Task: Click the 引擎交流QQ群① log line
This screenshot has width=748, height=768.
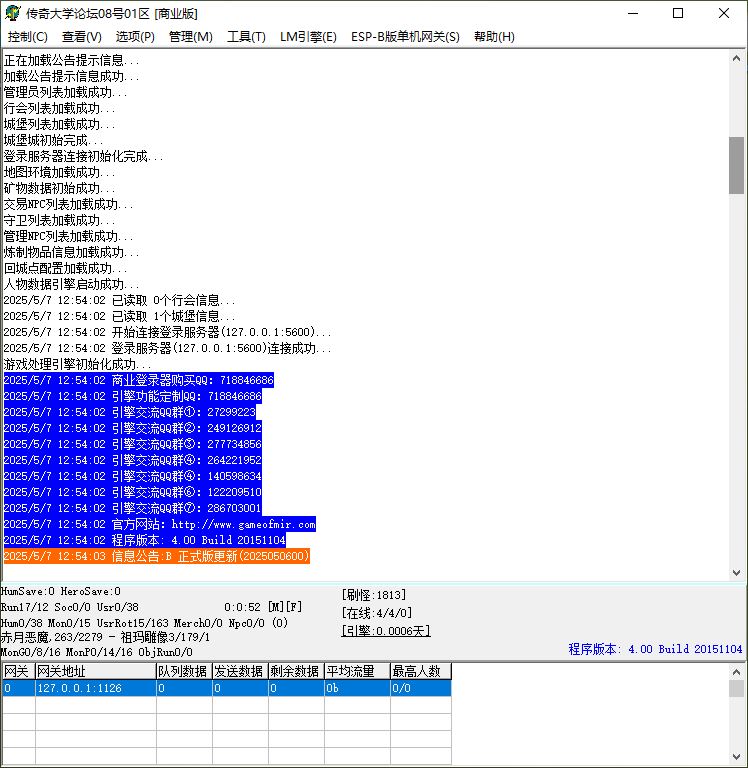Action: [130, 412]
